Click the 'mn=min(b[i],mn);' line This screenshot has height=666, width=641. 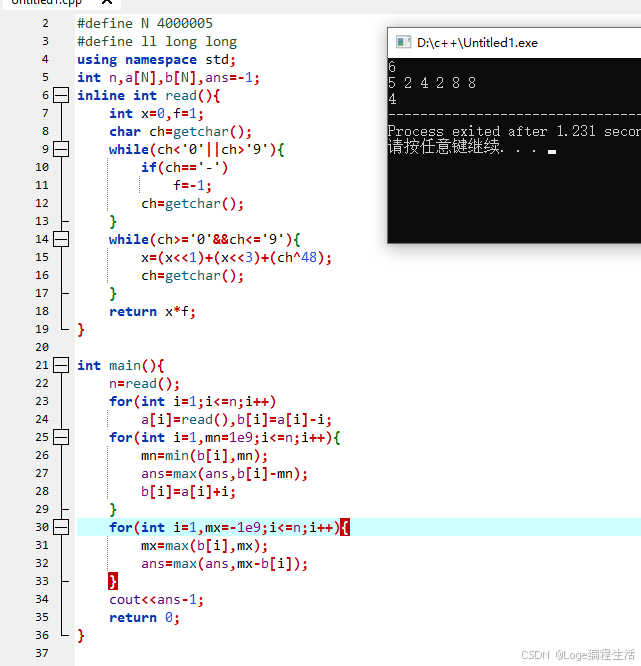(x=204, y=455)
